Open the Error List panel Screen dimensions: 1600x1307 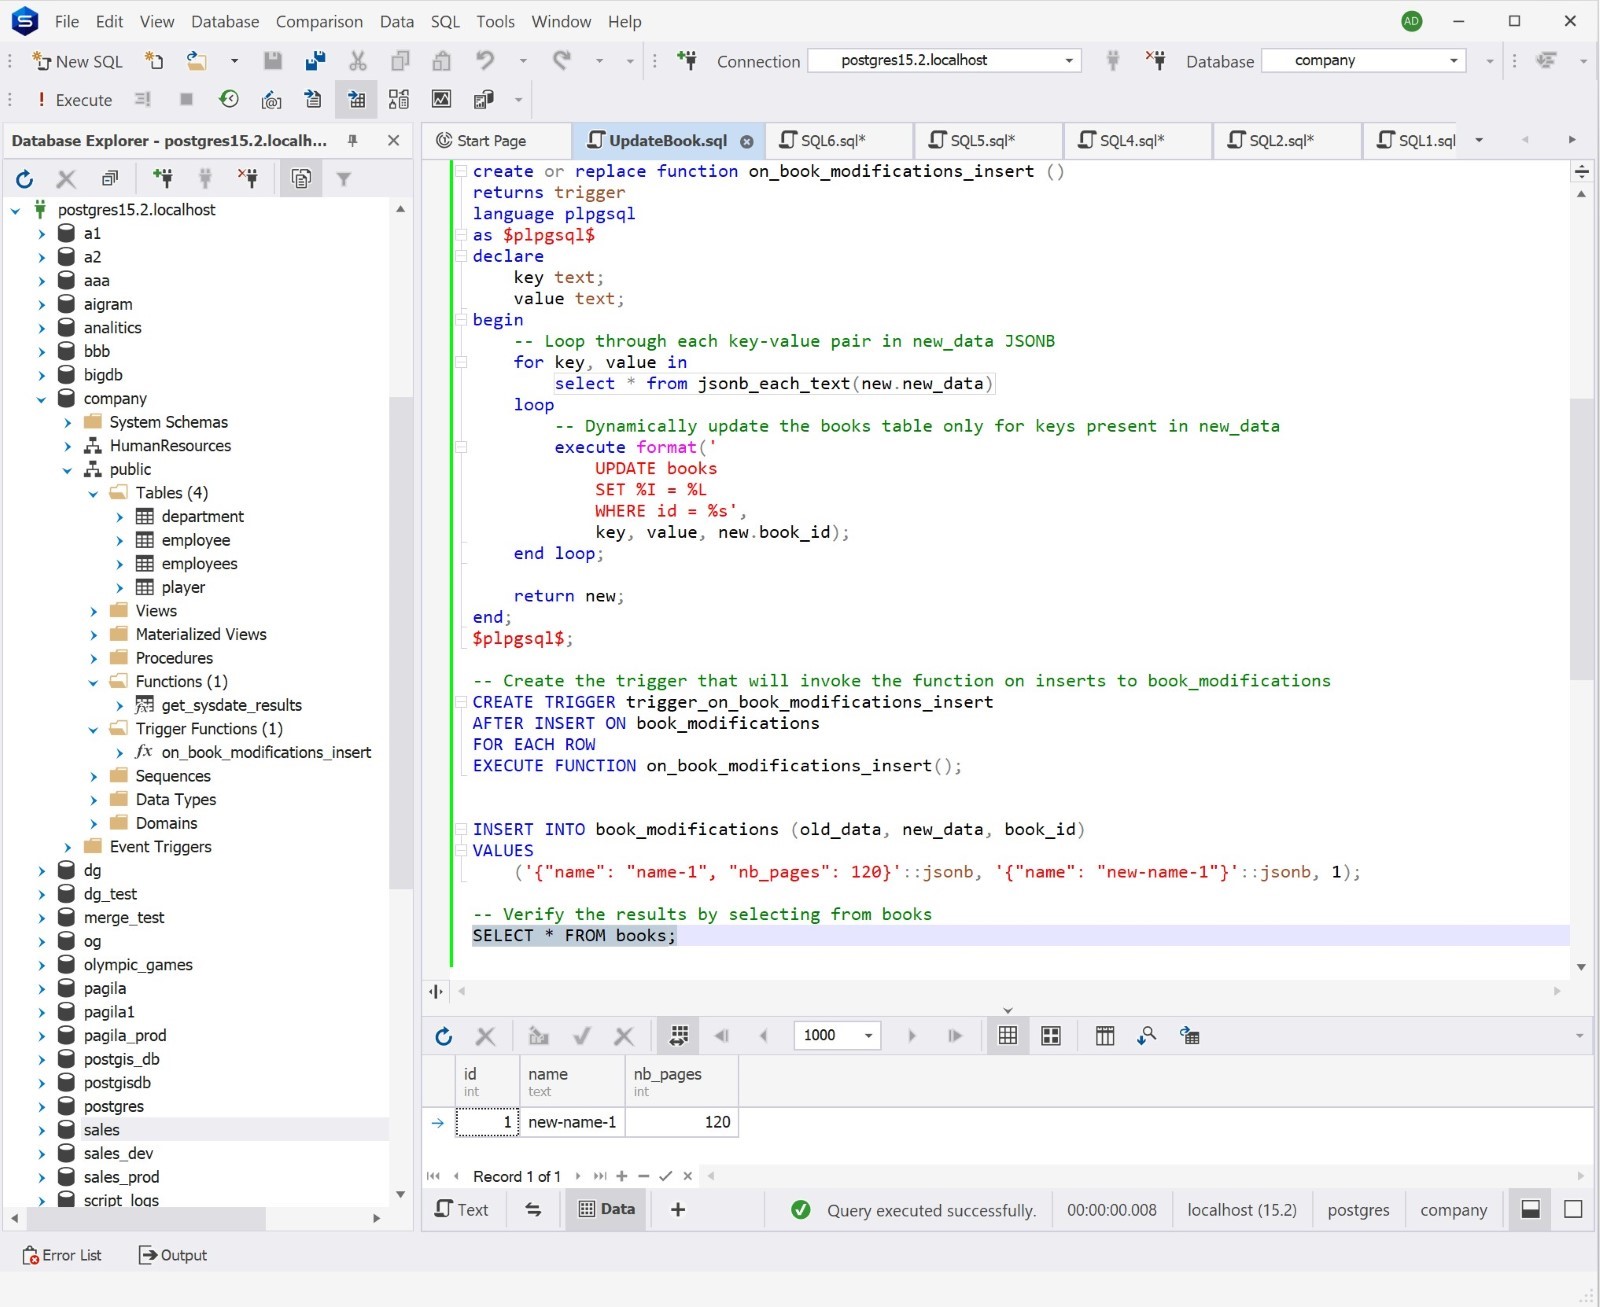point(62,1256)
